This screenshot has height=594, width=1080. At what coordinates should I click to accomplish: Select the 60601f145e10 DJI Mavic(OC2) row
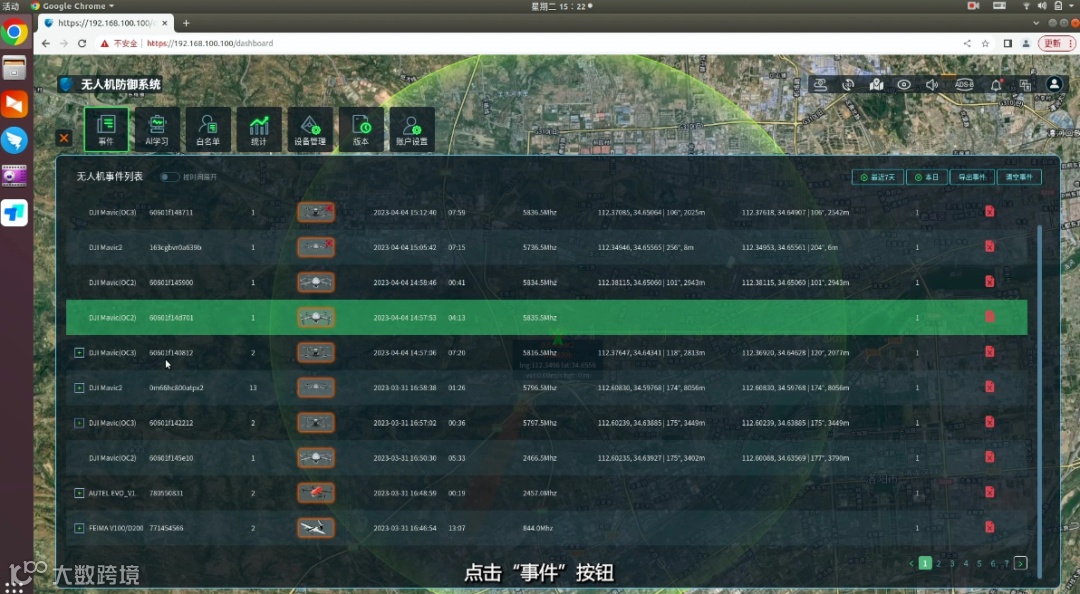[547, 458]
